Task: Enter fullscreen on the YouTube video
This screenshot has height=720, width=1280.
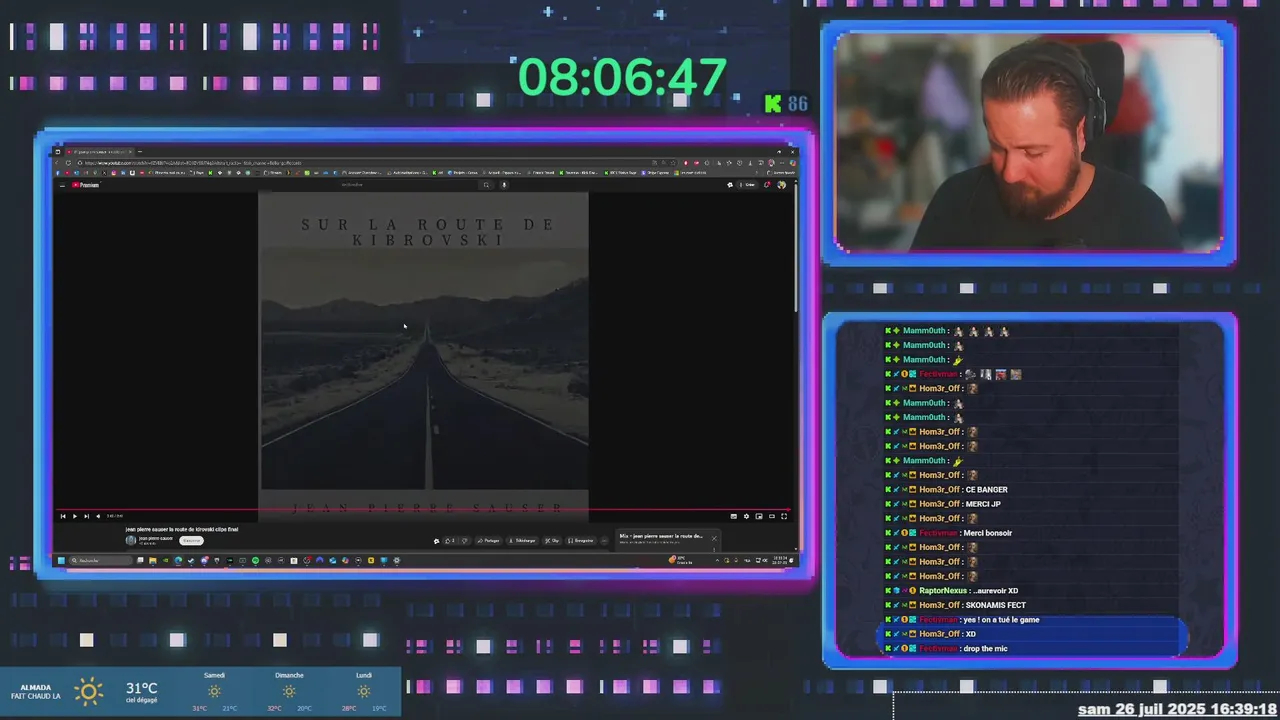Action: [x=784, y=516]
